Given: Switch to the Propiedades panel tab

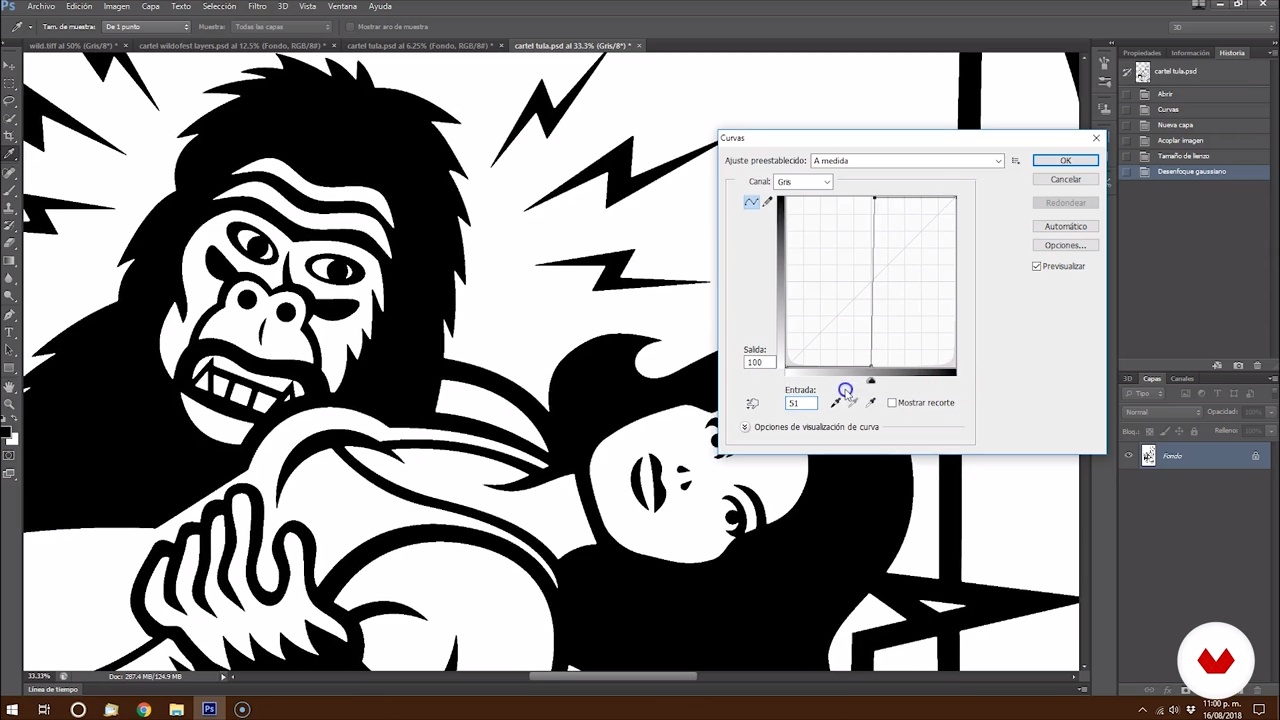Looking at the screenshot, I should (x=1142, y=53).
